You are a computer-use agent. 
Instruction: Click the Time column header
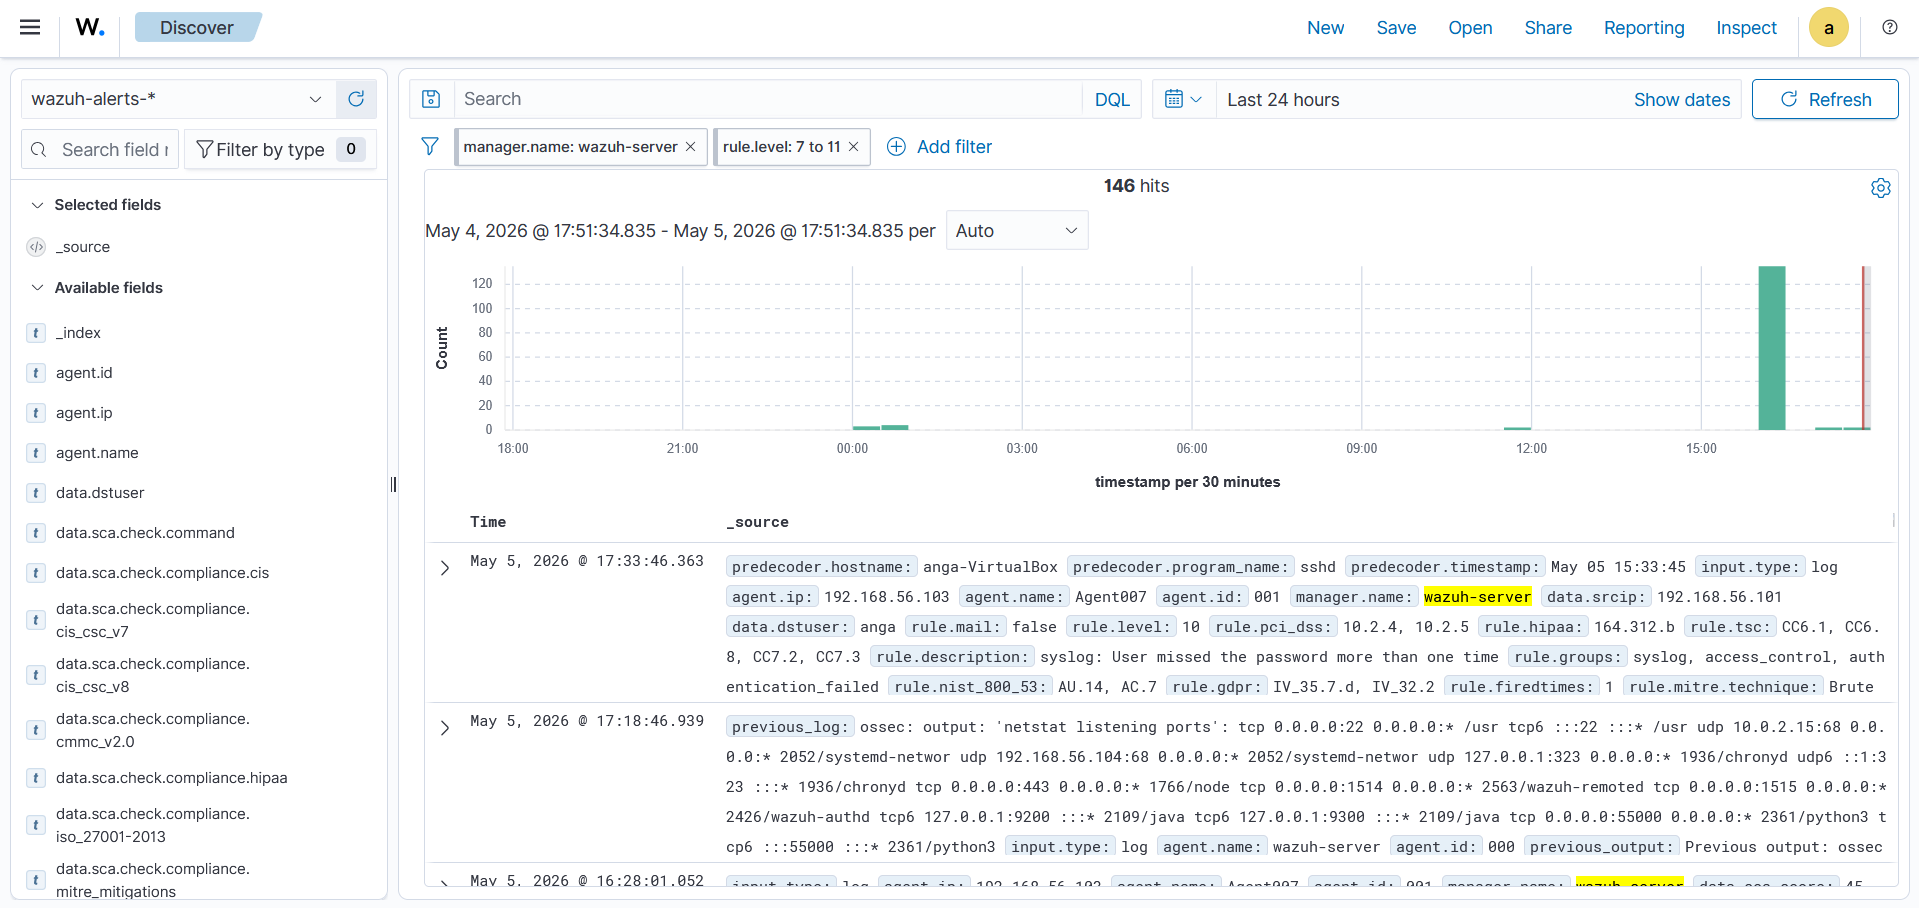point(488,522)
